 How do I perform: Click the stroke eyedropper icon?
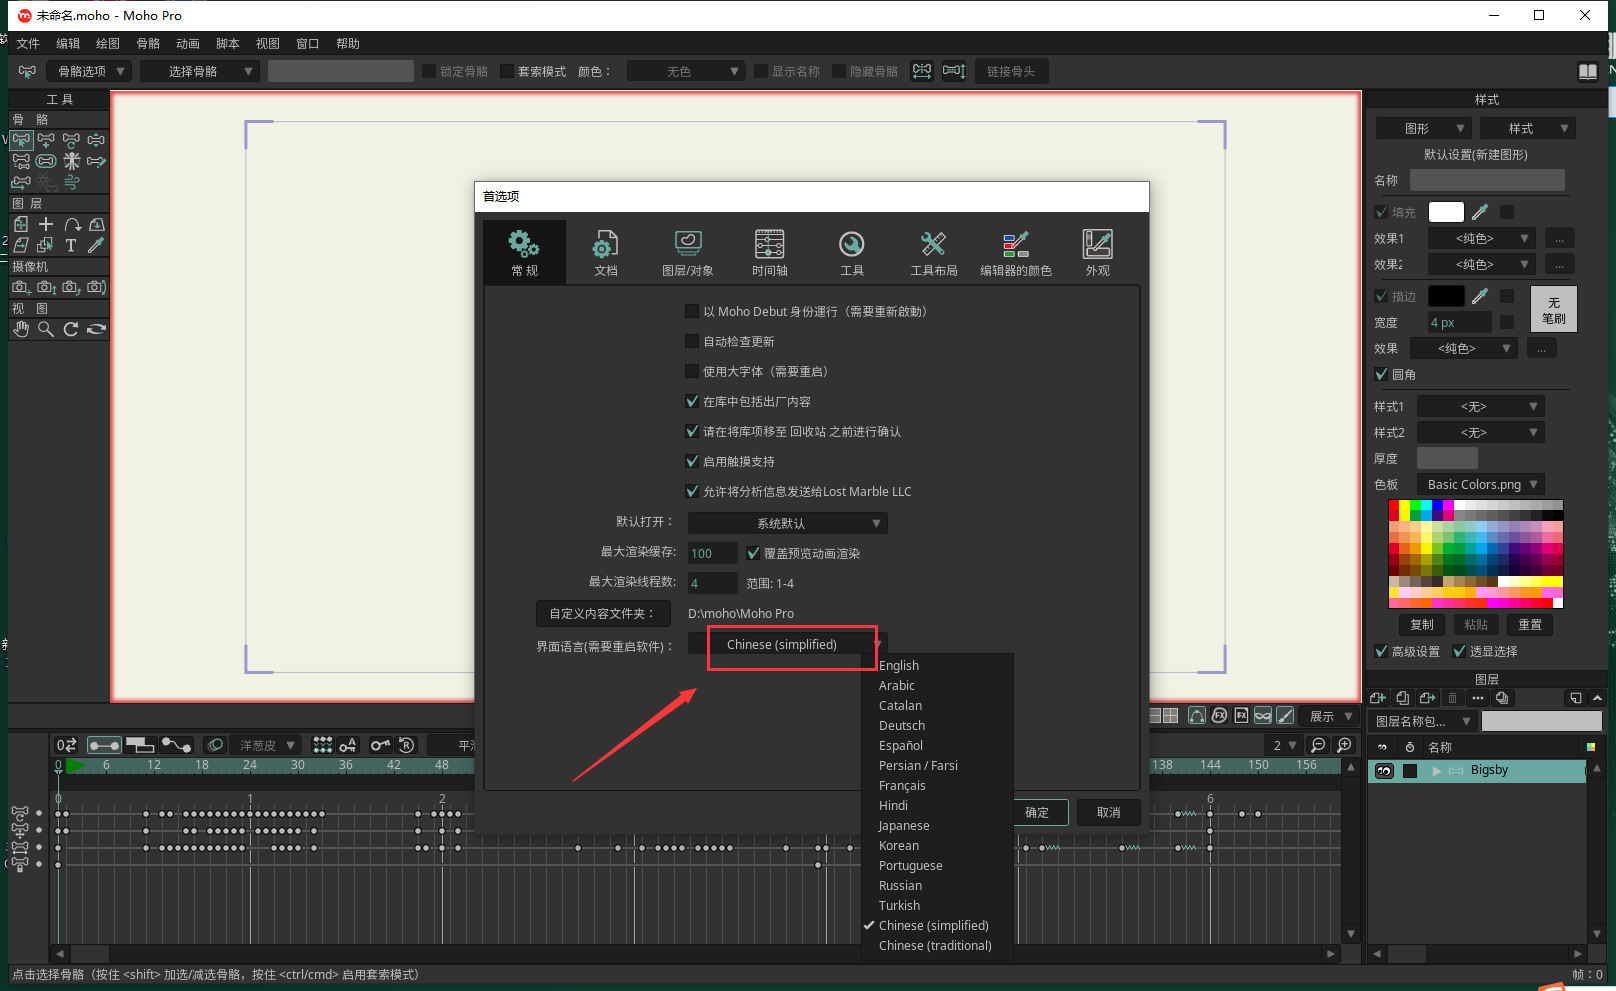[x=1480, y=296]
